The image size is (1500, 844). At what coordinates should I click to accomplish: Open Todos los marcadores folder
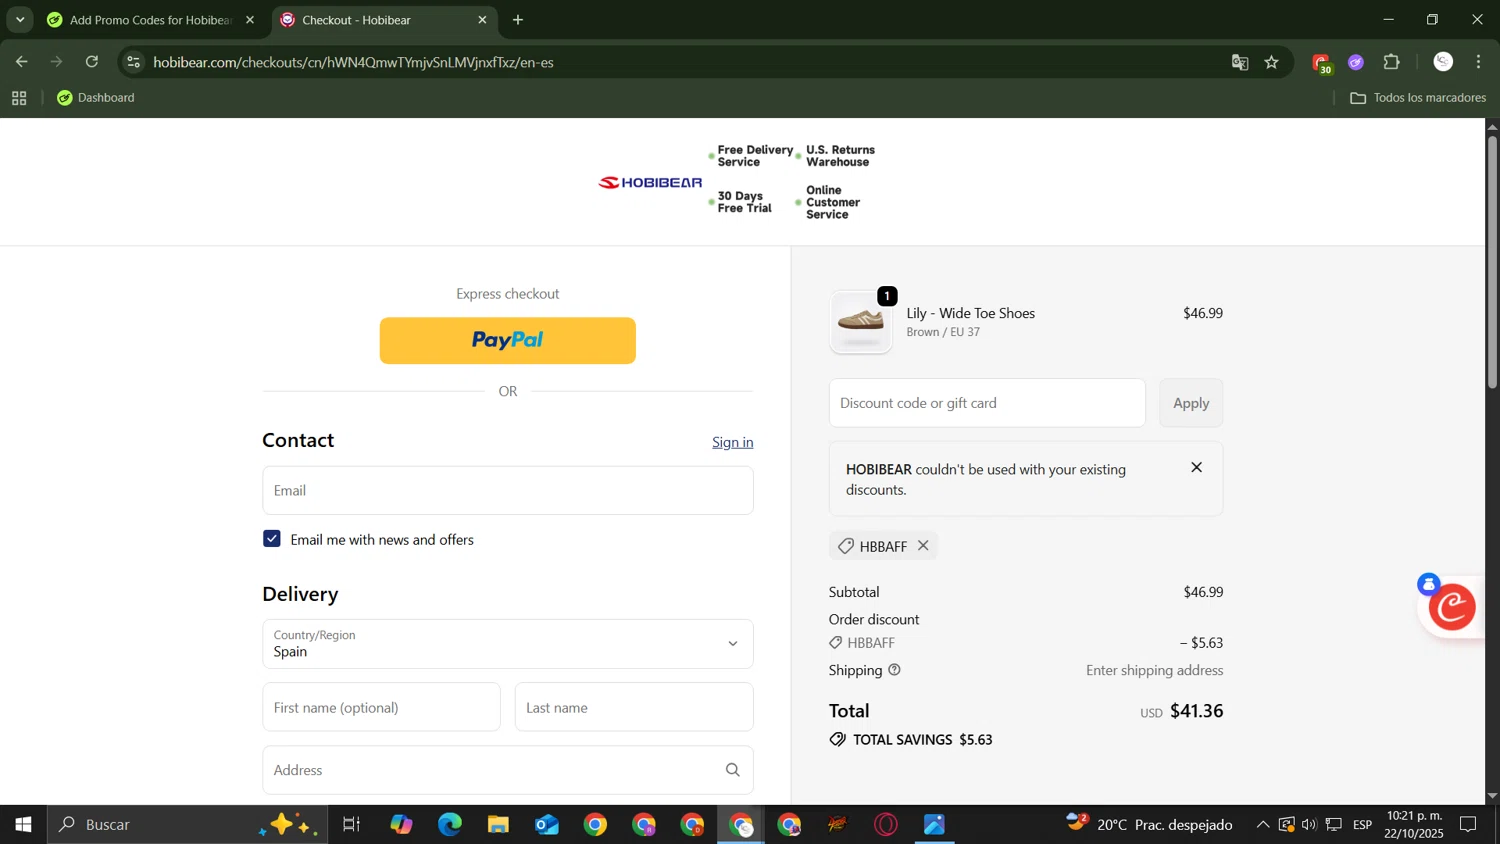[x=1418, y=98]
